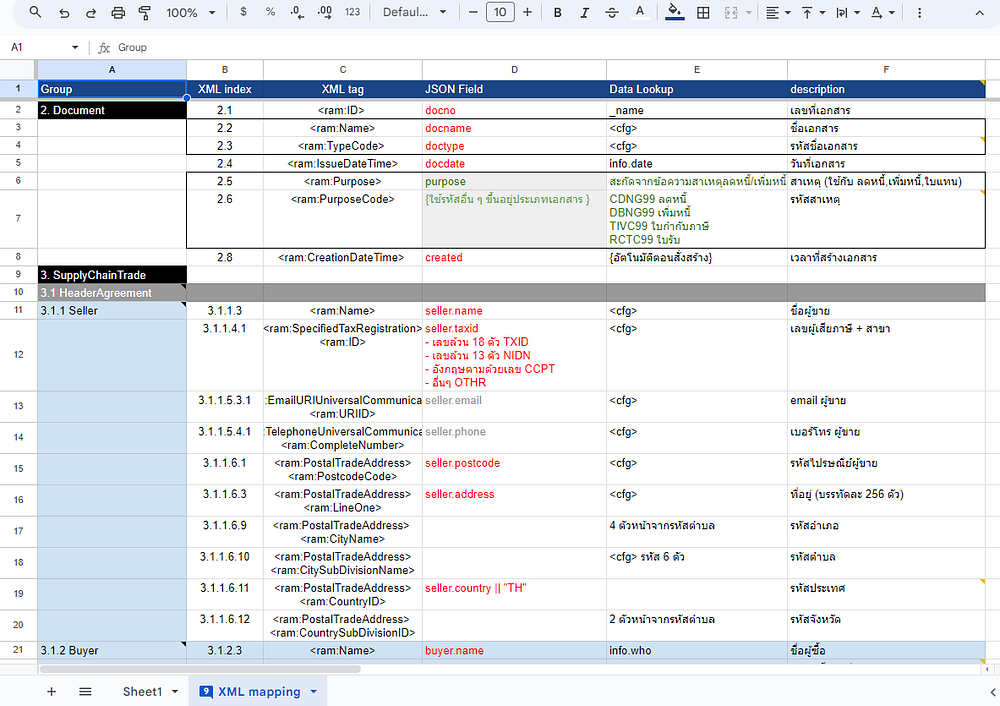Toggle strikethrough formatting

click(612, 13)
